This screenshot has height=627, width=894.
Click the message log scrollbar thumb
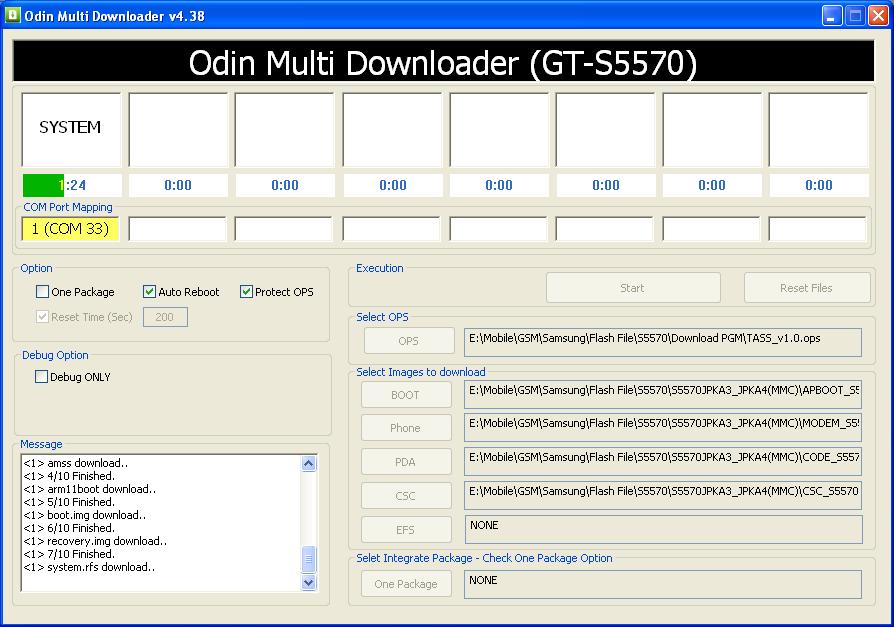coord(308,559)
